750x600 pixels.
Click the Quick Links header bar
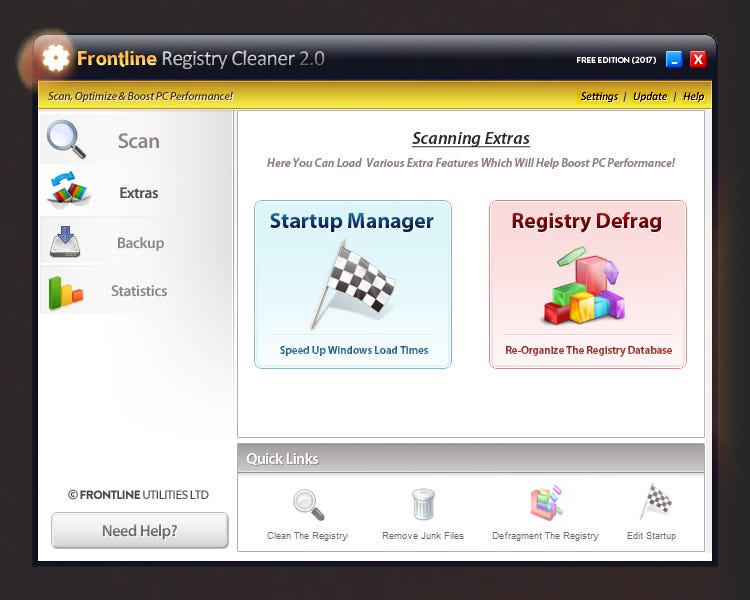click(x=471, y=458)
